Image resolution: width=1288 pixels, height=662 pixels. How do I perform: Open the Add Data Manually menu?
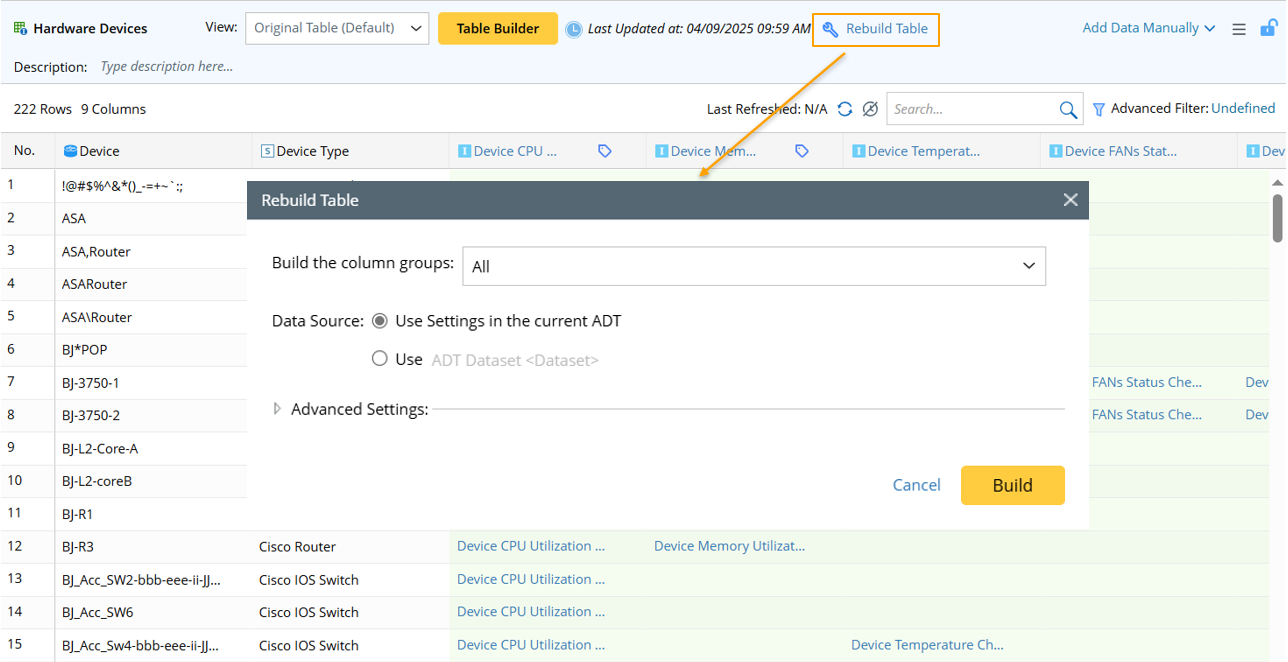pos(1148,28)
